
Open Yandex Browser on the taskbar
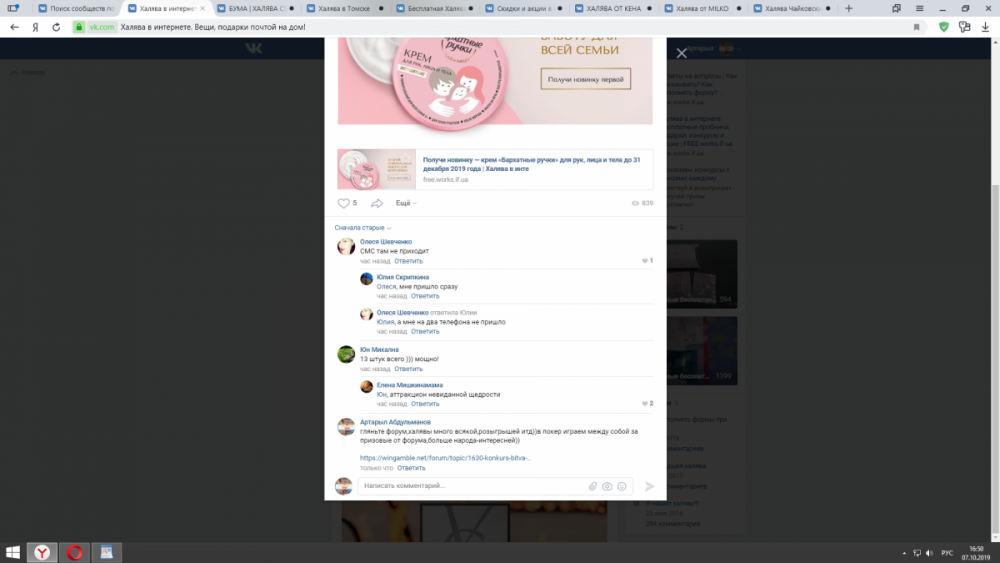coord(42,552)
